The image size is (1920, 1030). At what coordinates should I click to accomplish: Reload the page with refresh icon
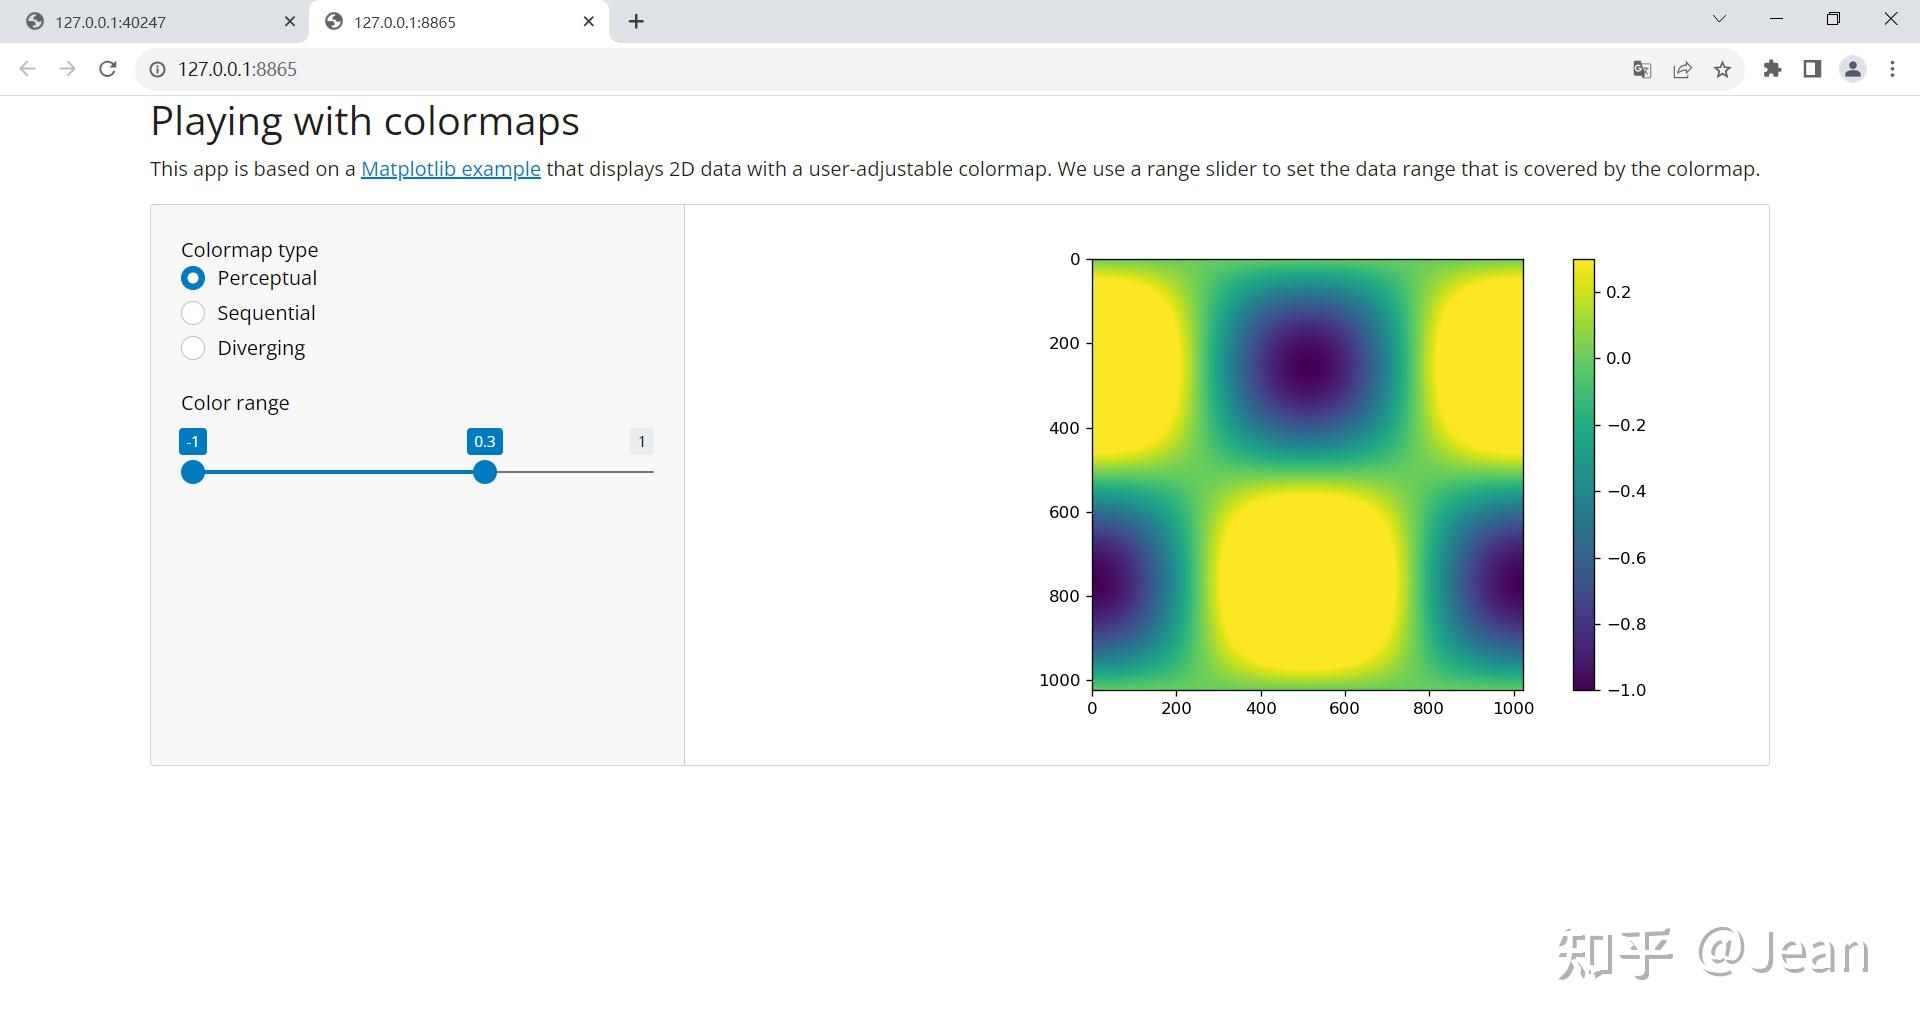pyautogui.click(x=108, y=69)
